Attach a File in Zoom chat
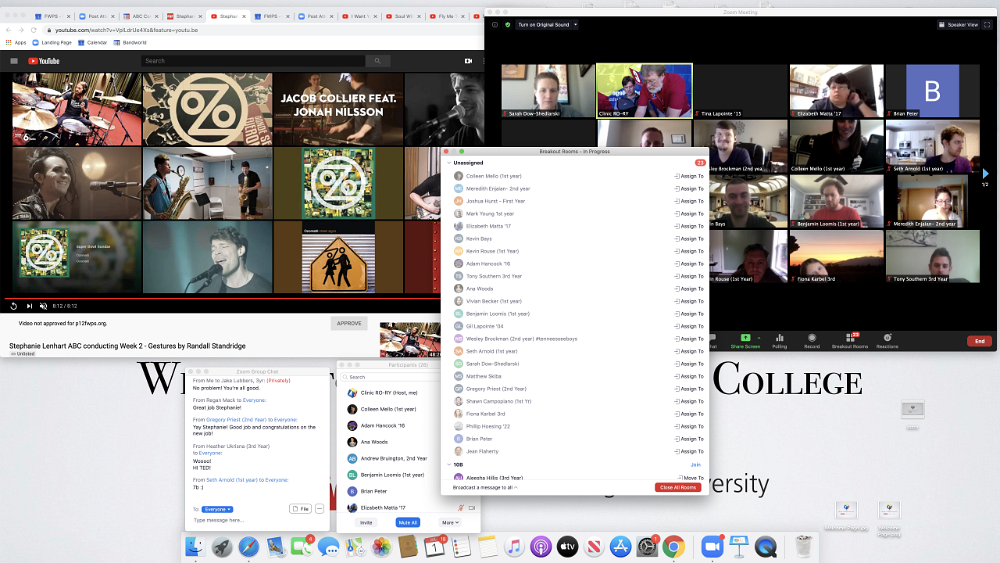The width and height of the screenshot is (1000, 563). point(300,509)
